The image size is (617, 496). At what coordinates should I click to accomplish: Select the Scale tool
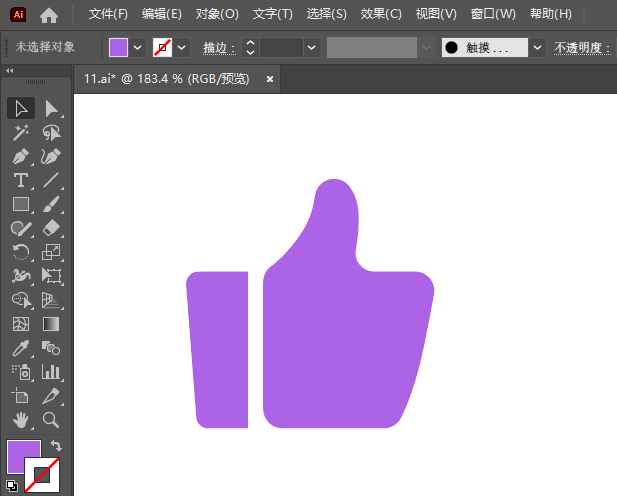(51, 252)
